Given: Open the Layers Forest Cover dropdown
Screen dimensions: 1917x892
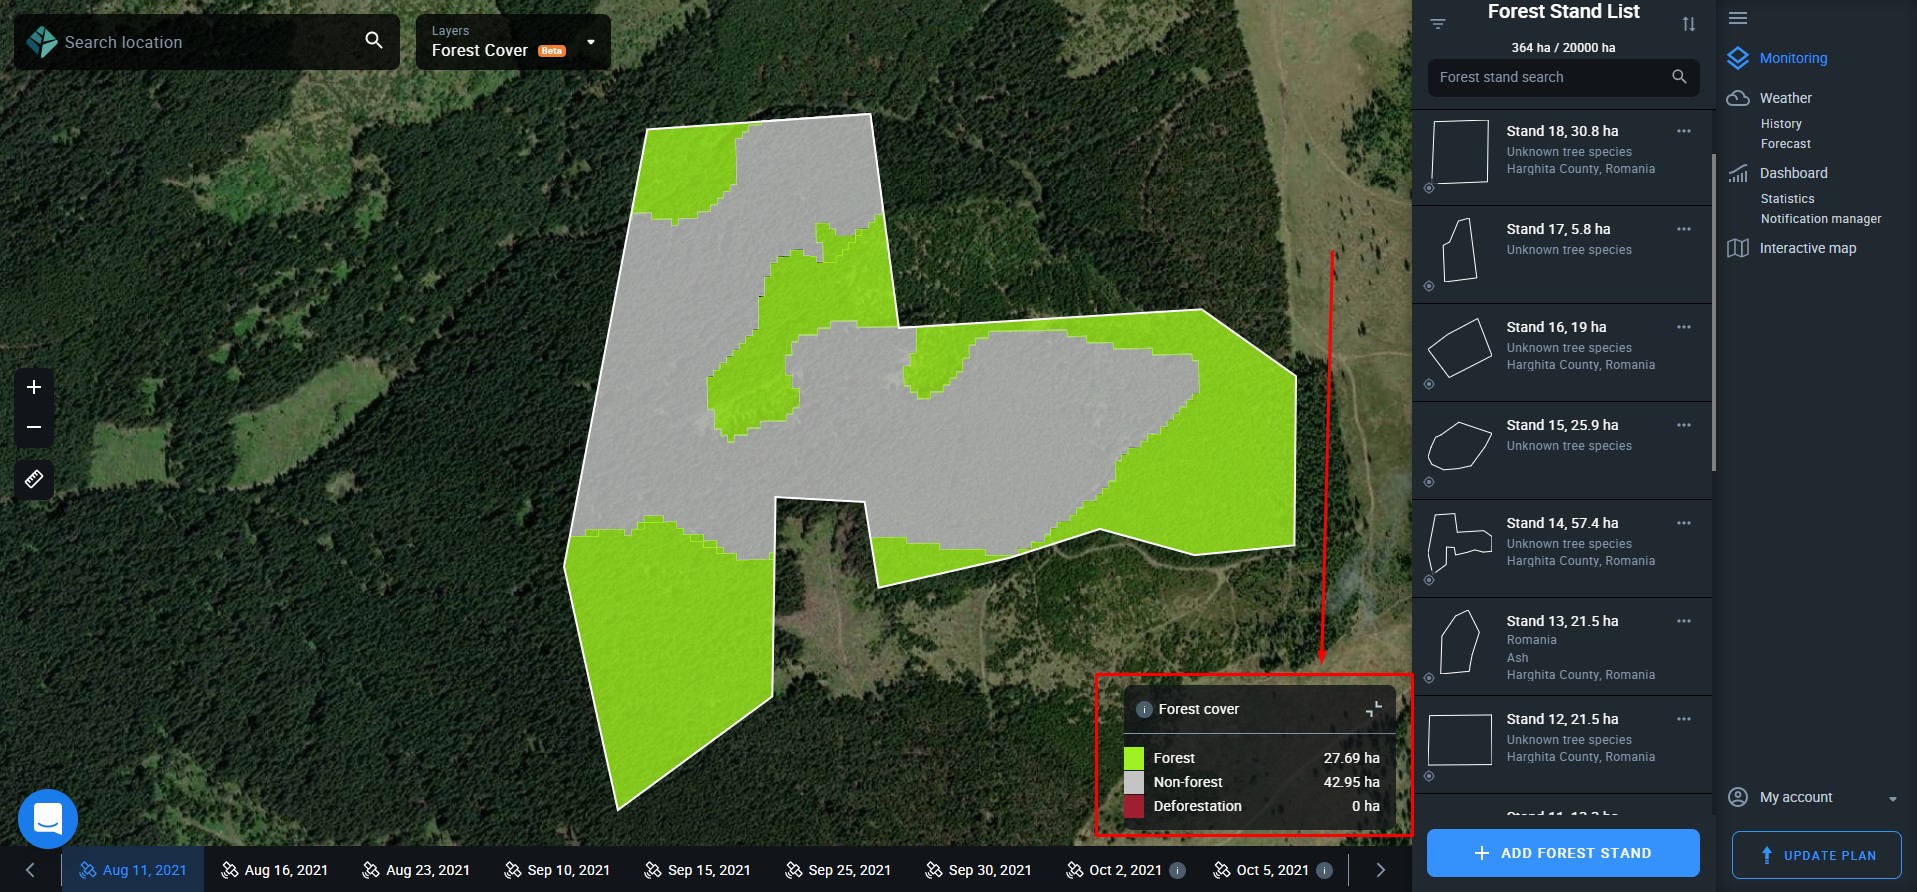Looking at the screenshot, I should coord(513,42).
